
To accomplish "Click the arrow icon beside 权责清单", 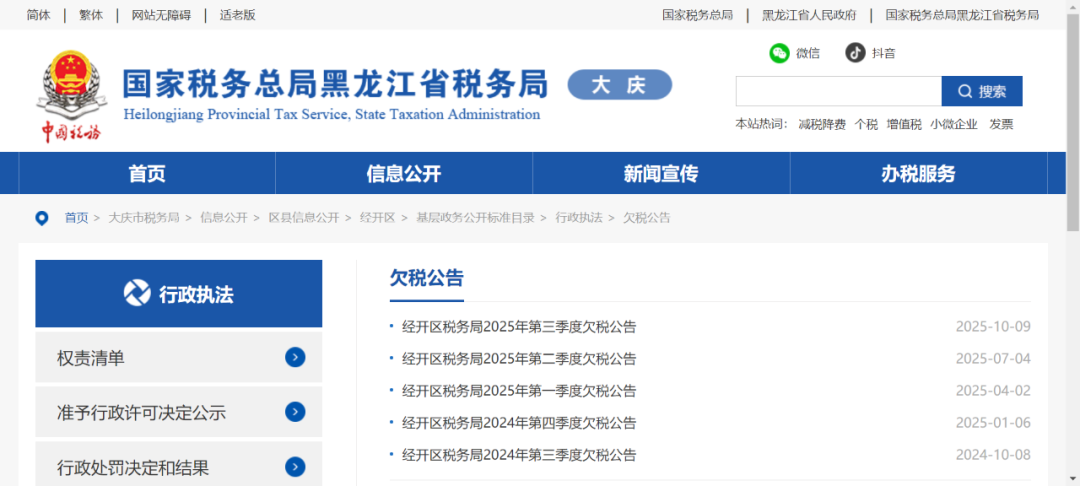I will (294, 358).
